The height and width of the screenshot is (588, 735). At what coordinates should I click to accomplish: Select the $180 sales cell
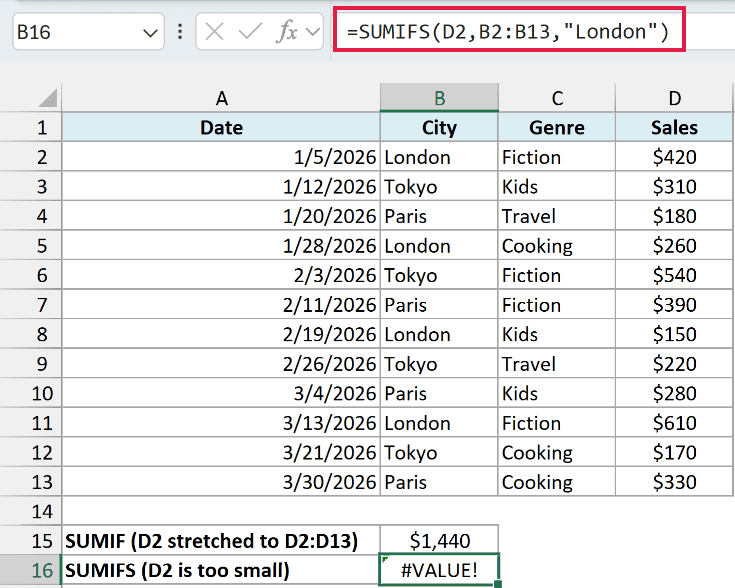tap(674, 216)
